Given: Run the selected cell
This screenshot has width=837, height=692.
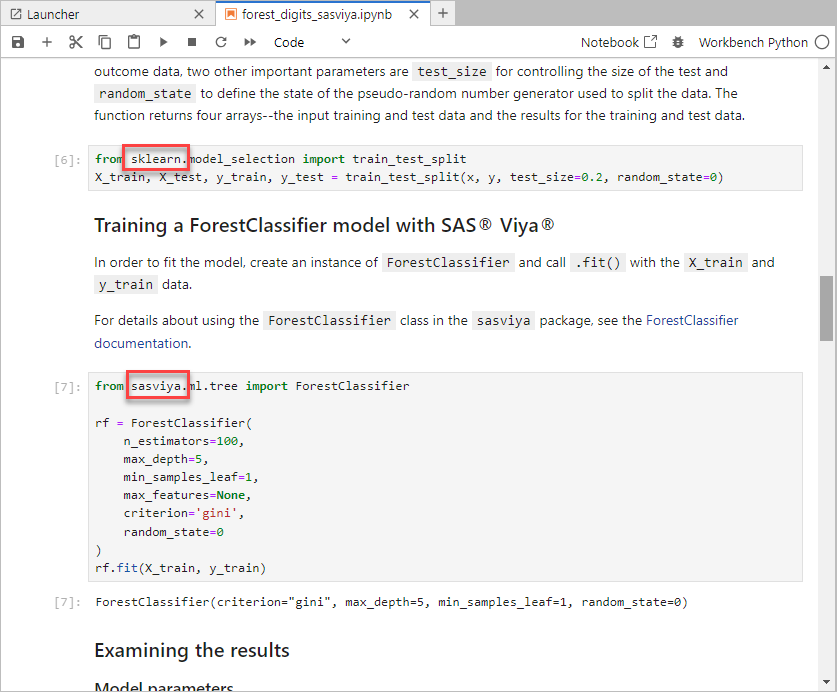Looking at the screenshot, I should (x=163, y=42).
